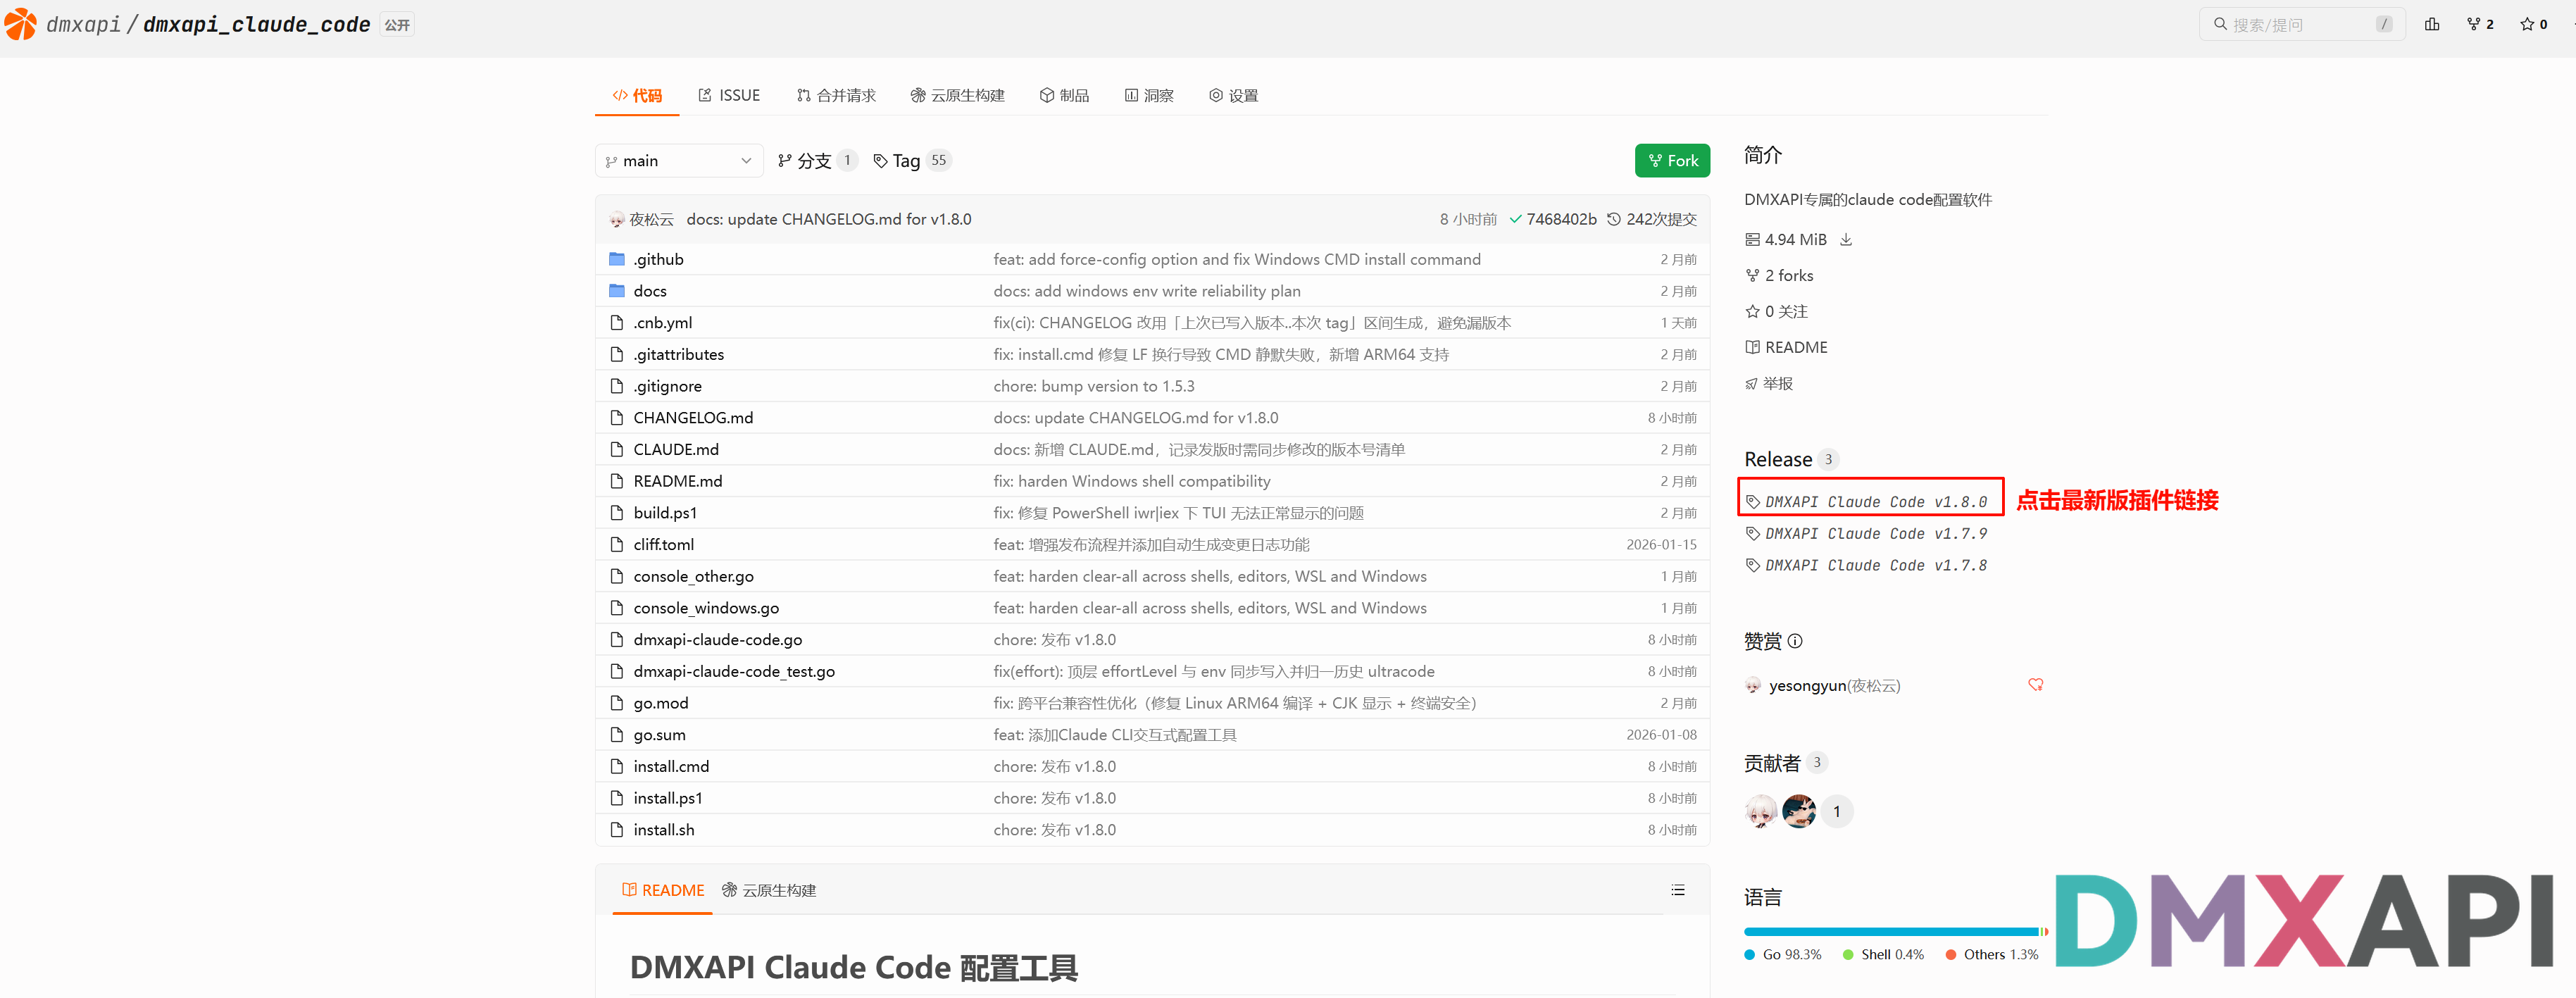
Task: Open the leaderboard chart icon in top bar
Action: [2432, 24]
